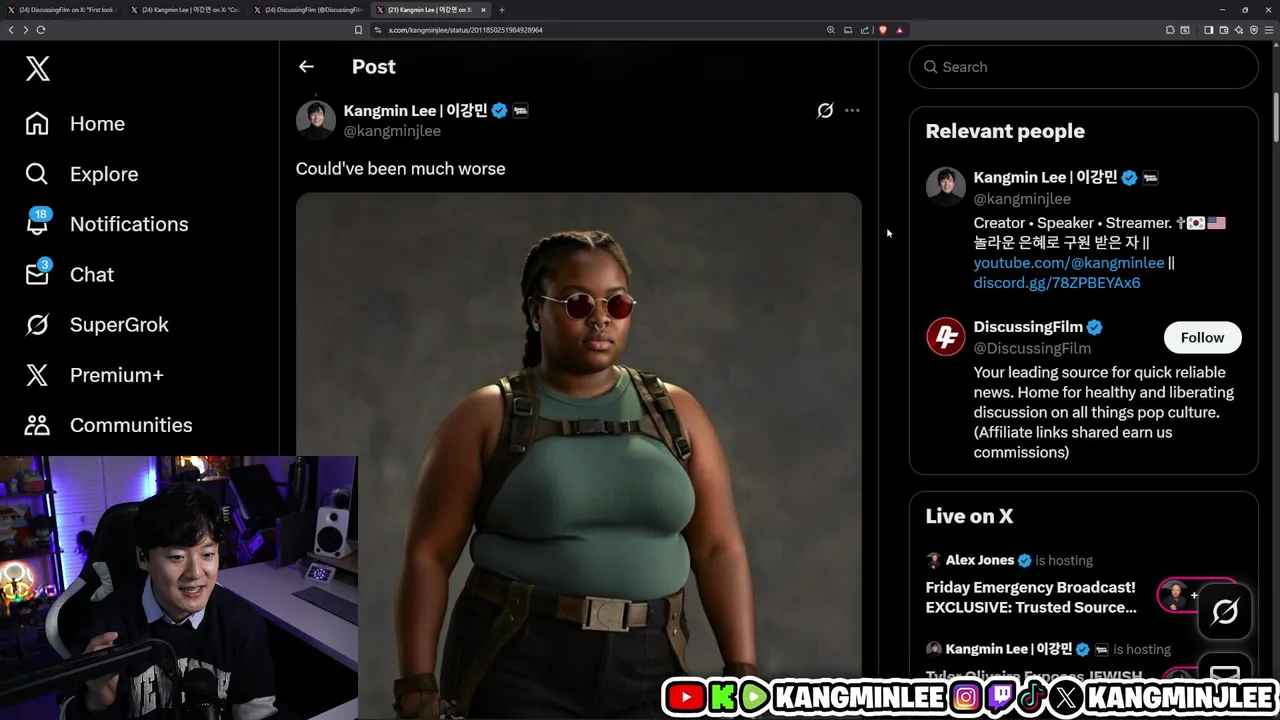Close the active Kangmin Lee tab
Image resolution: width=1280 pixels, height=720 pixels.
click(484, 10)
